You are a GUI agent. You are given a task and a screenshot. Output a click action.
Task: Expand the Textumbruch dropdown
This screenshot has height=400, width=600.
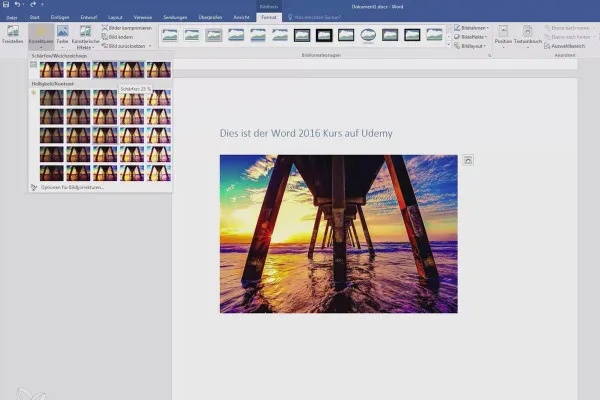(528, 37)
